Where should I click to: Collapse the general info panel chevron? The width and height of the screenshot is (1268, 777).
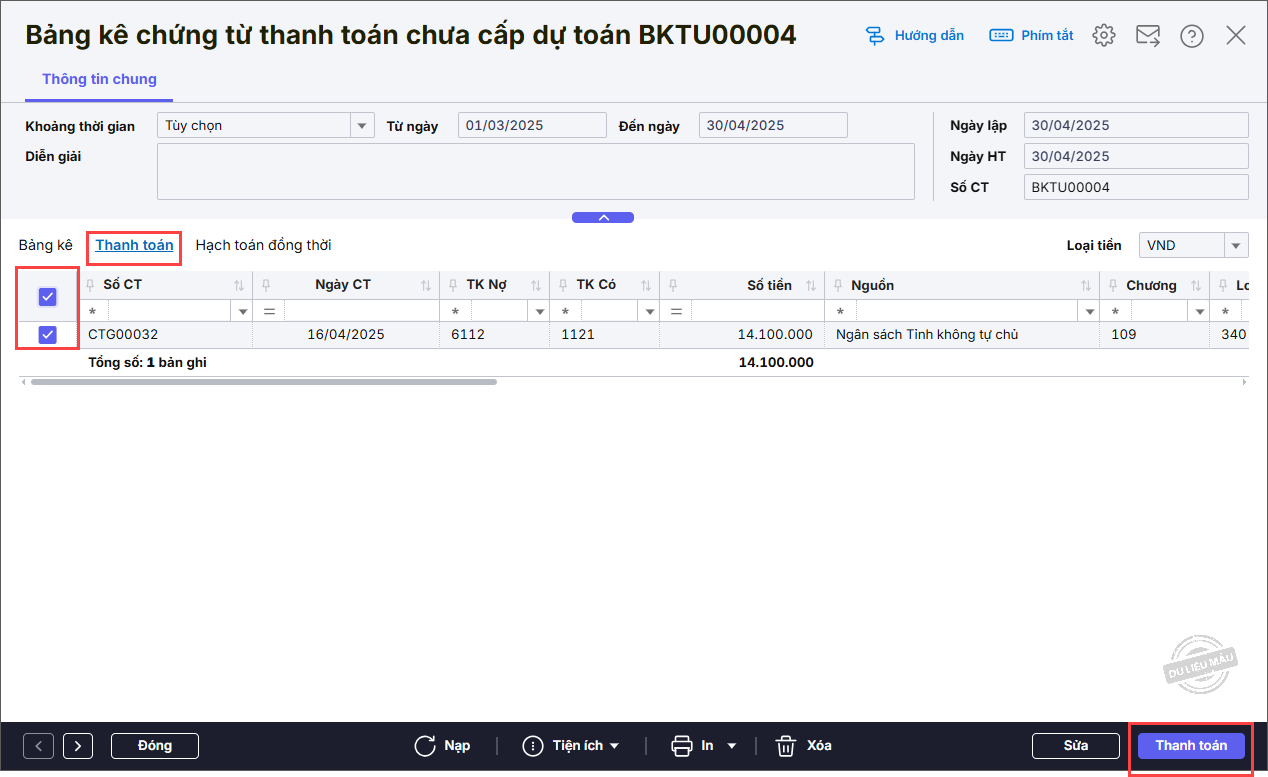[603, 217]
